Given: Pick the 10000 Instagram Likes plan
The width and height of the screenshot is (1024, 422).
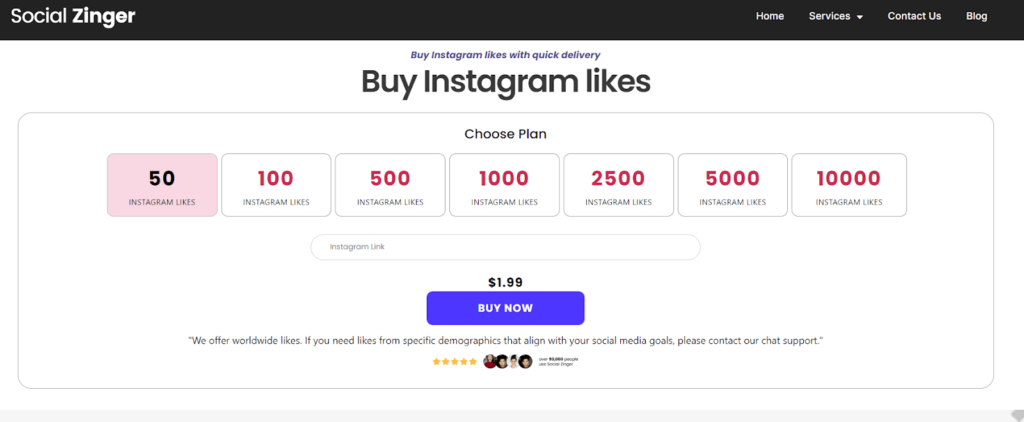Looking at the screenshot, I should click(849, 185).
